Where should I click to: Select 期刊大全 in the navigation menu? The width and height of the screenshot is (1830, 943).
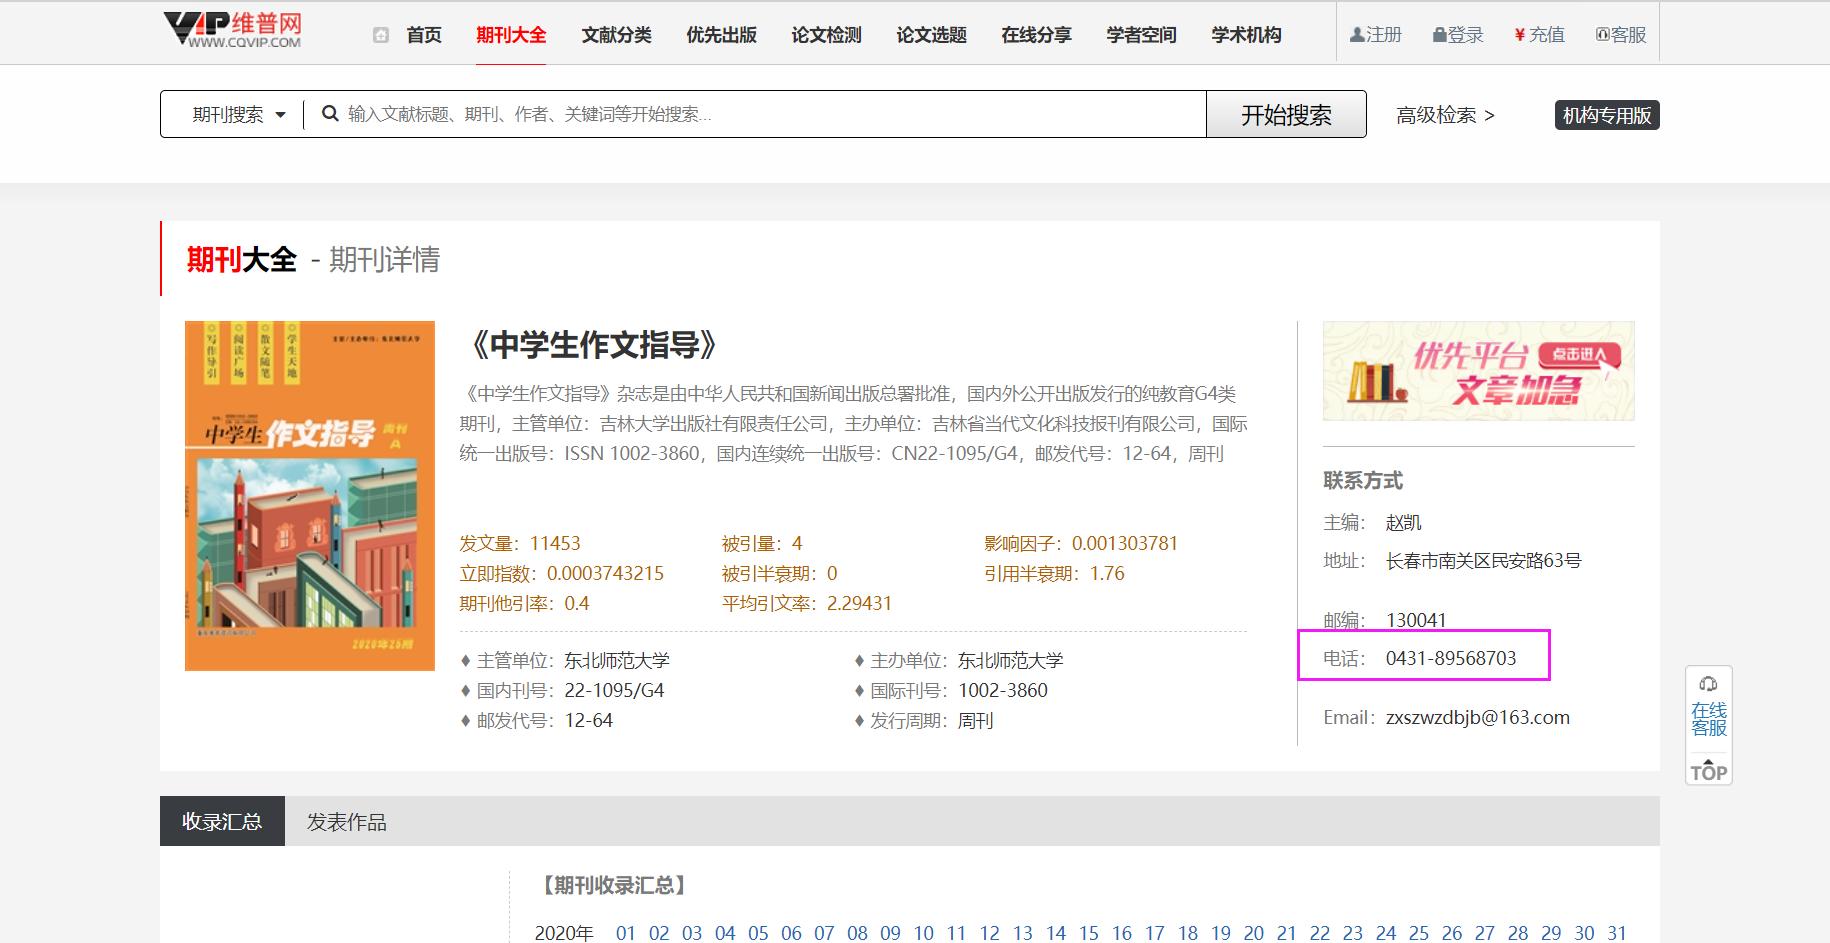pyautogui.click(x=512, y=33)
